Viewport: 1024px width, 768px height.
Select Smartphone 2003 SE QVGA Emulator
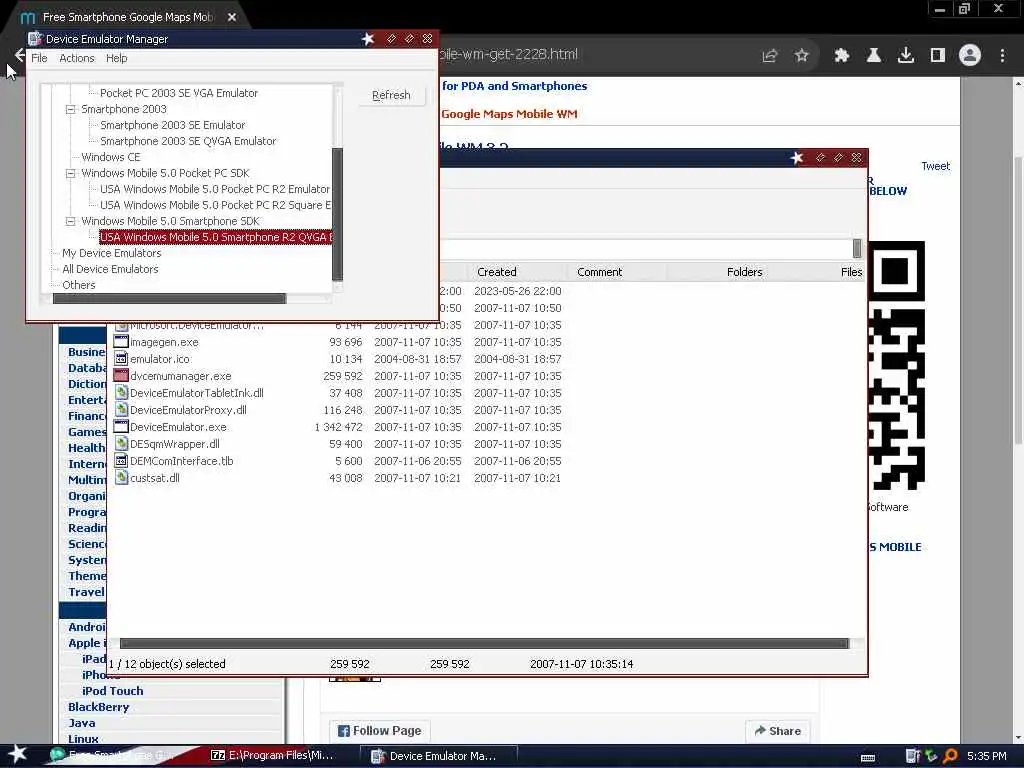(x=188, y=141)
